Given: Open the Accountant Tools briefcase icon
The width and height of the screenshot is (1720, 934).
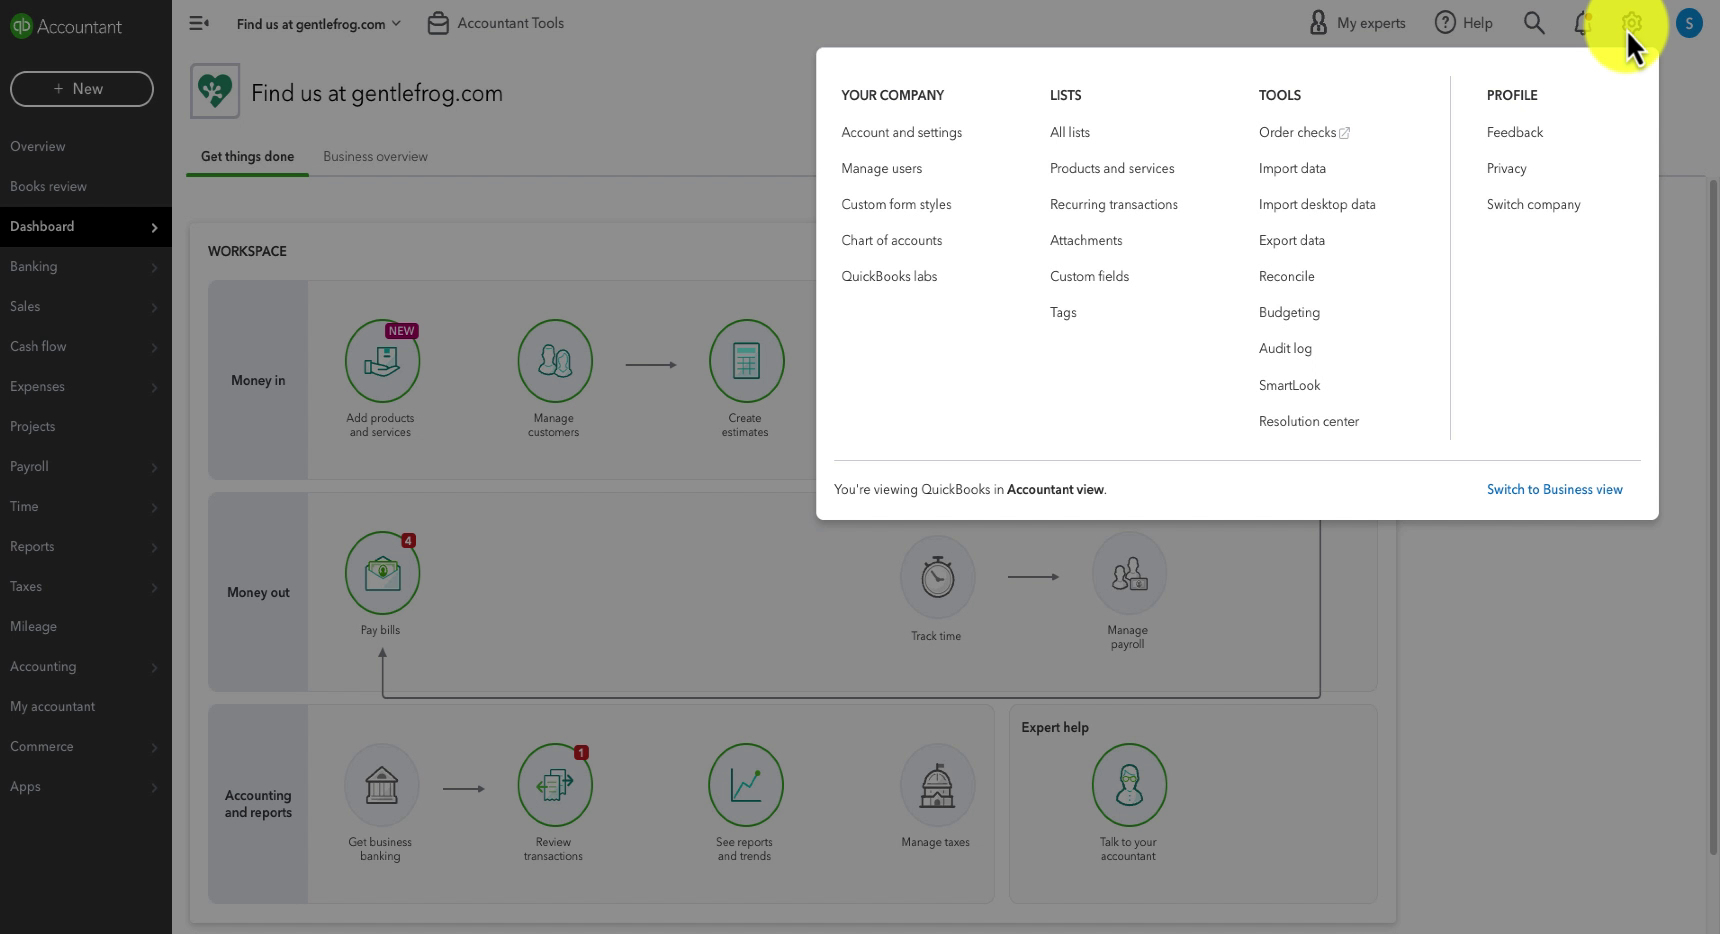Looking at the screenshot, I should 438,23.
